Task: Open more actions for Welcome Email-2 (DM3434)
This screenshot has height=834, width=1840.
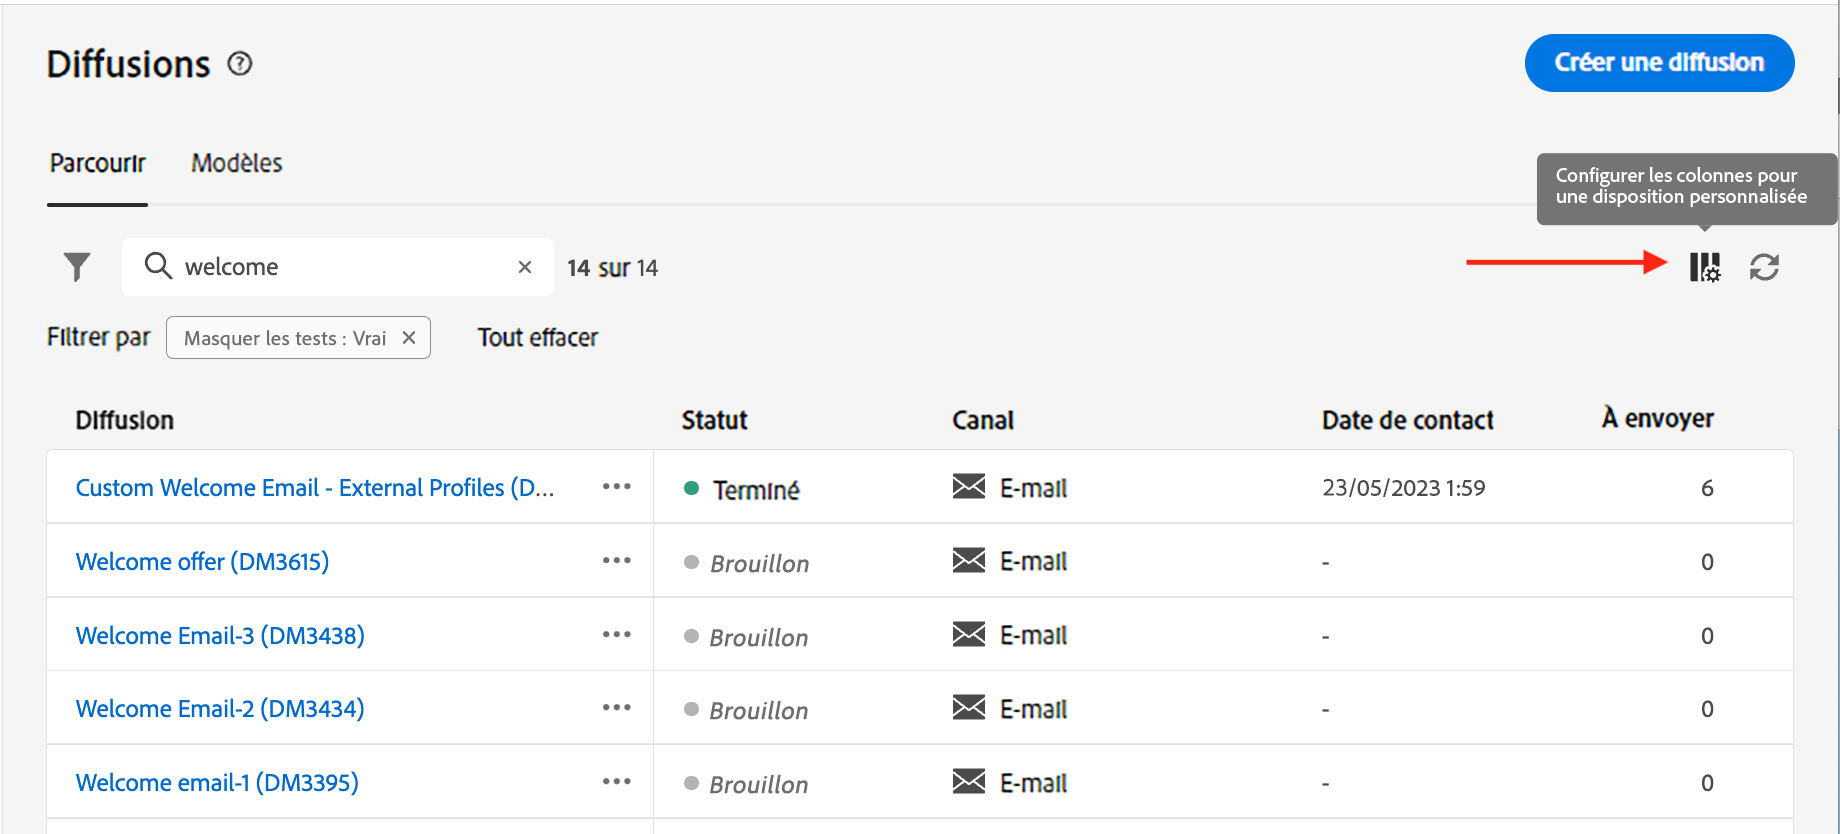Action: click(616, 708)
